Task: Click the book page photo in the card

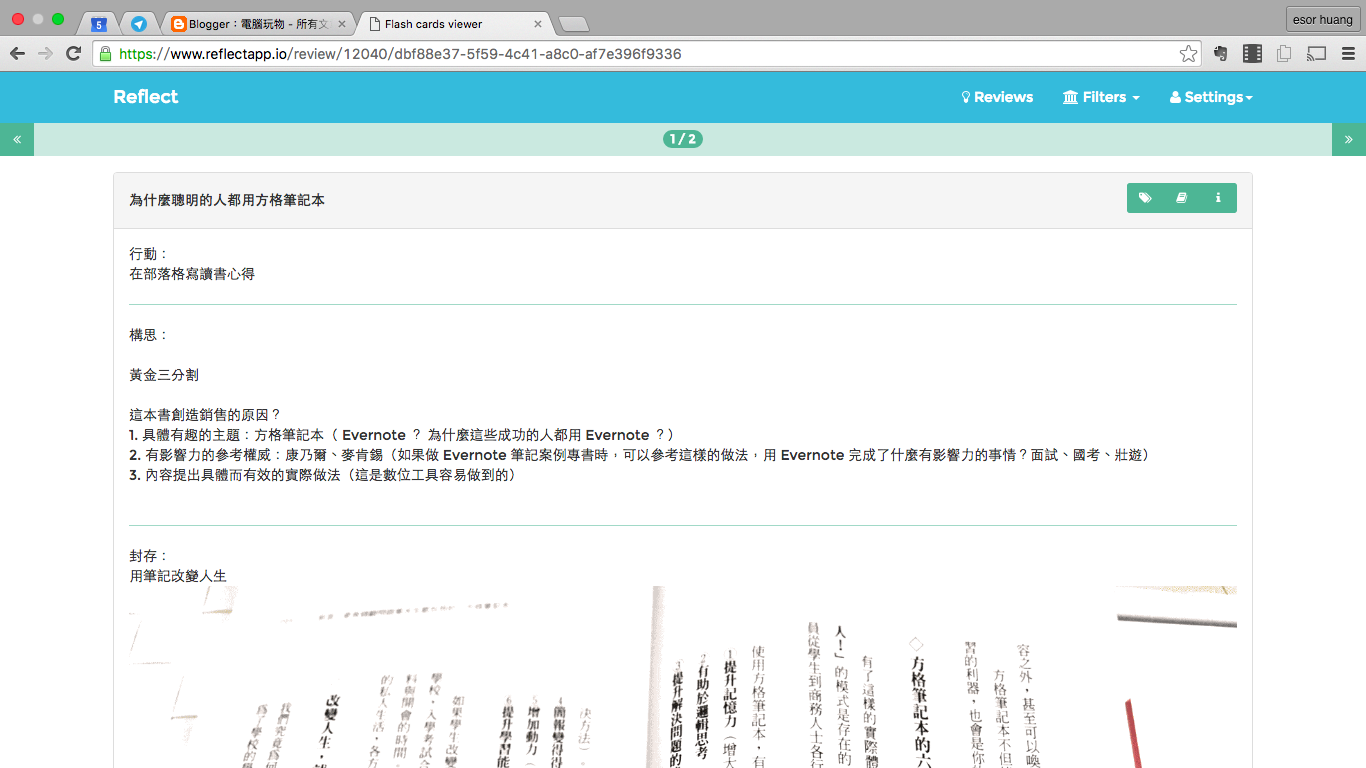Action: click(x=683, y=677)
